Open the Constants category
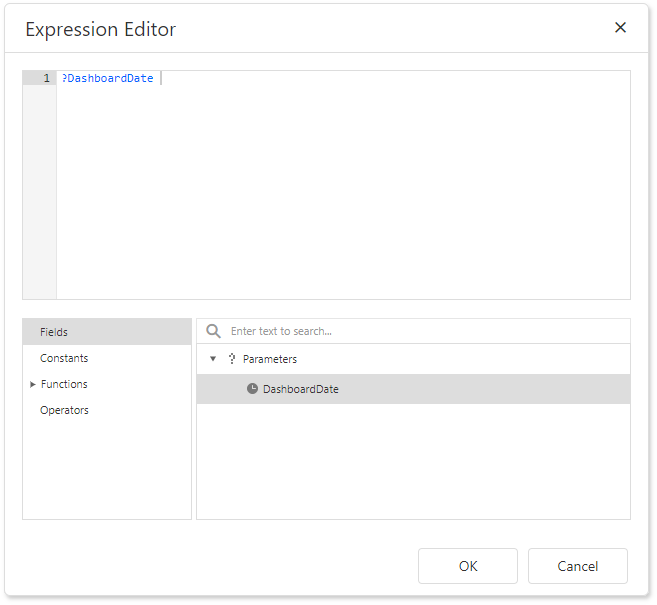The width and height of the screenshot is (657, 605). [64, 358]
